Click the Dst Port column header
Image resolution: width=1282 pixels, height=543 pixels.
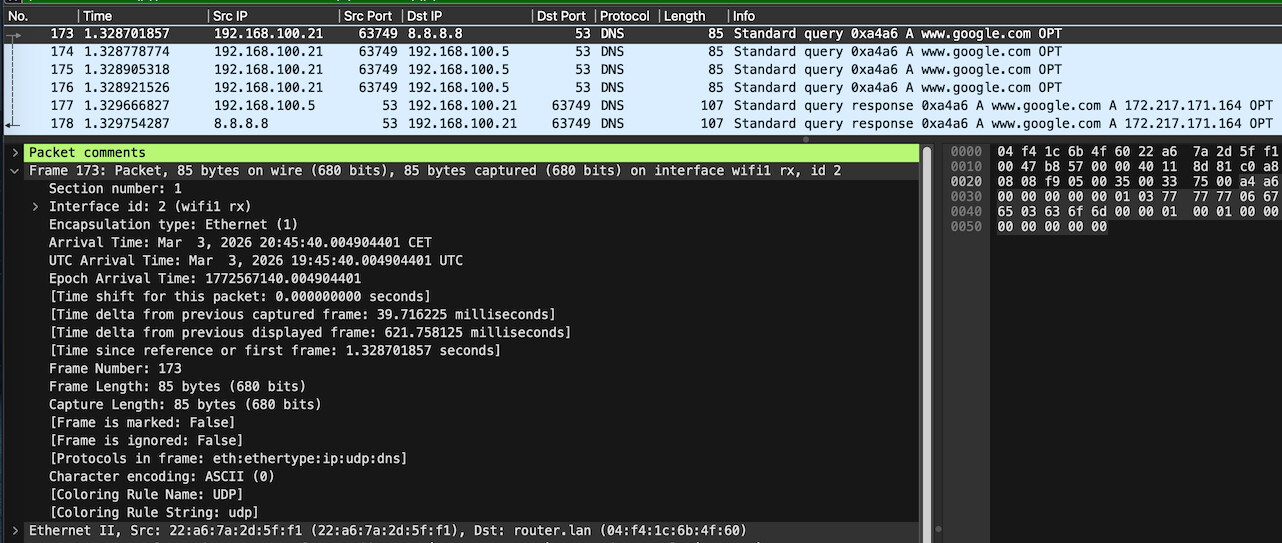561,16
